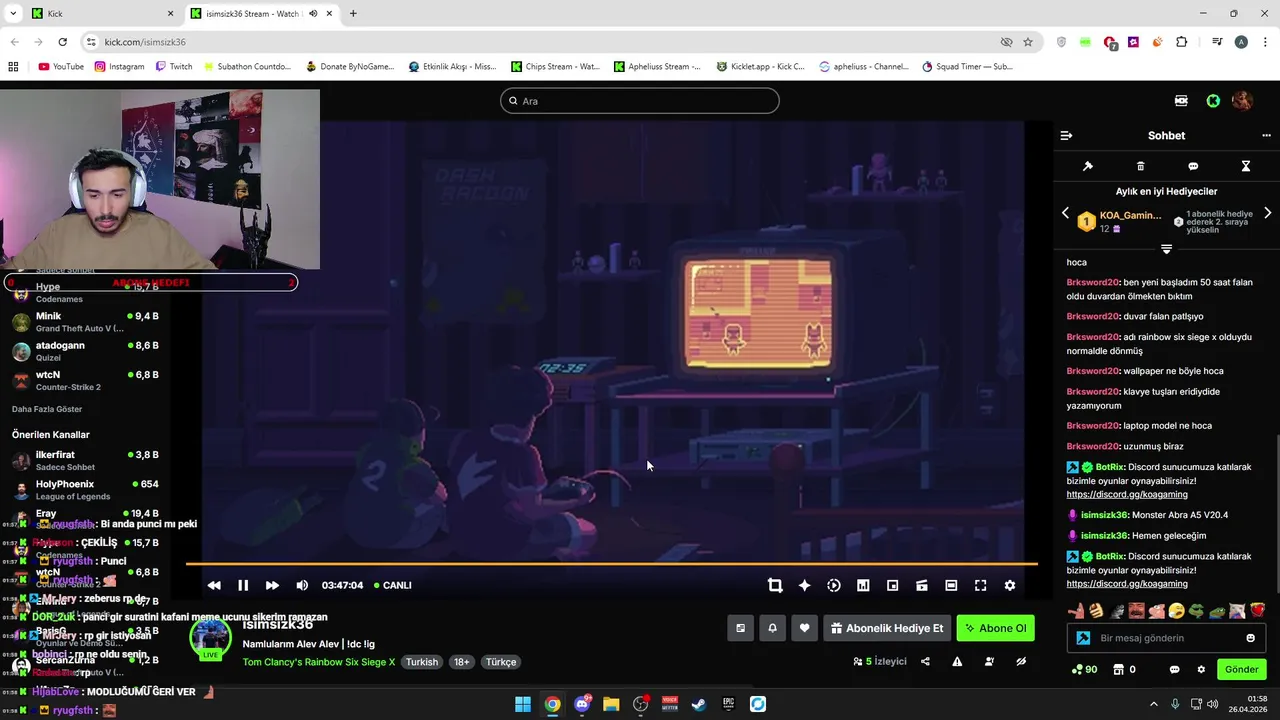Select the Türkçe tag
The height and width of the screenshot is (720, 1280).
tap(501, 662)
